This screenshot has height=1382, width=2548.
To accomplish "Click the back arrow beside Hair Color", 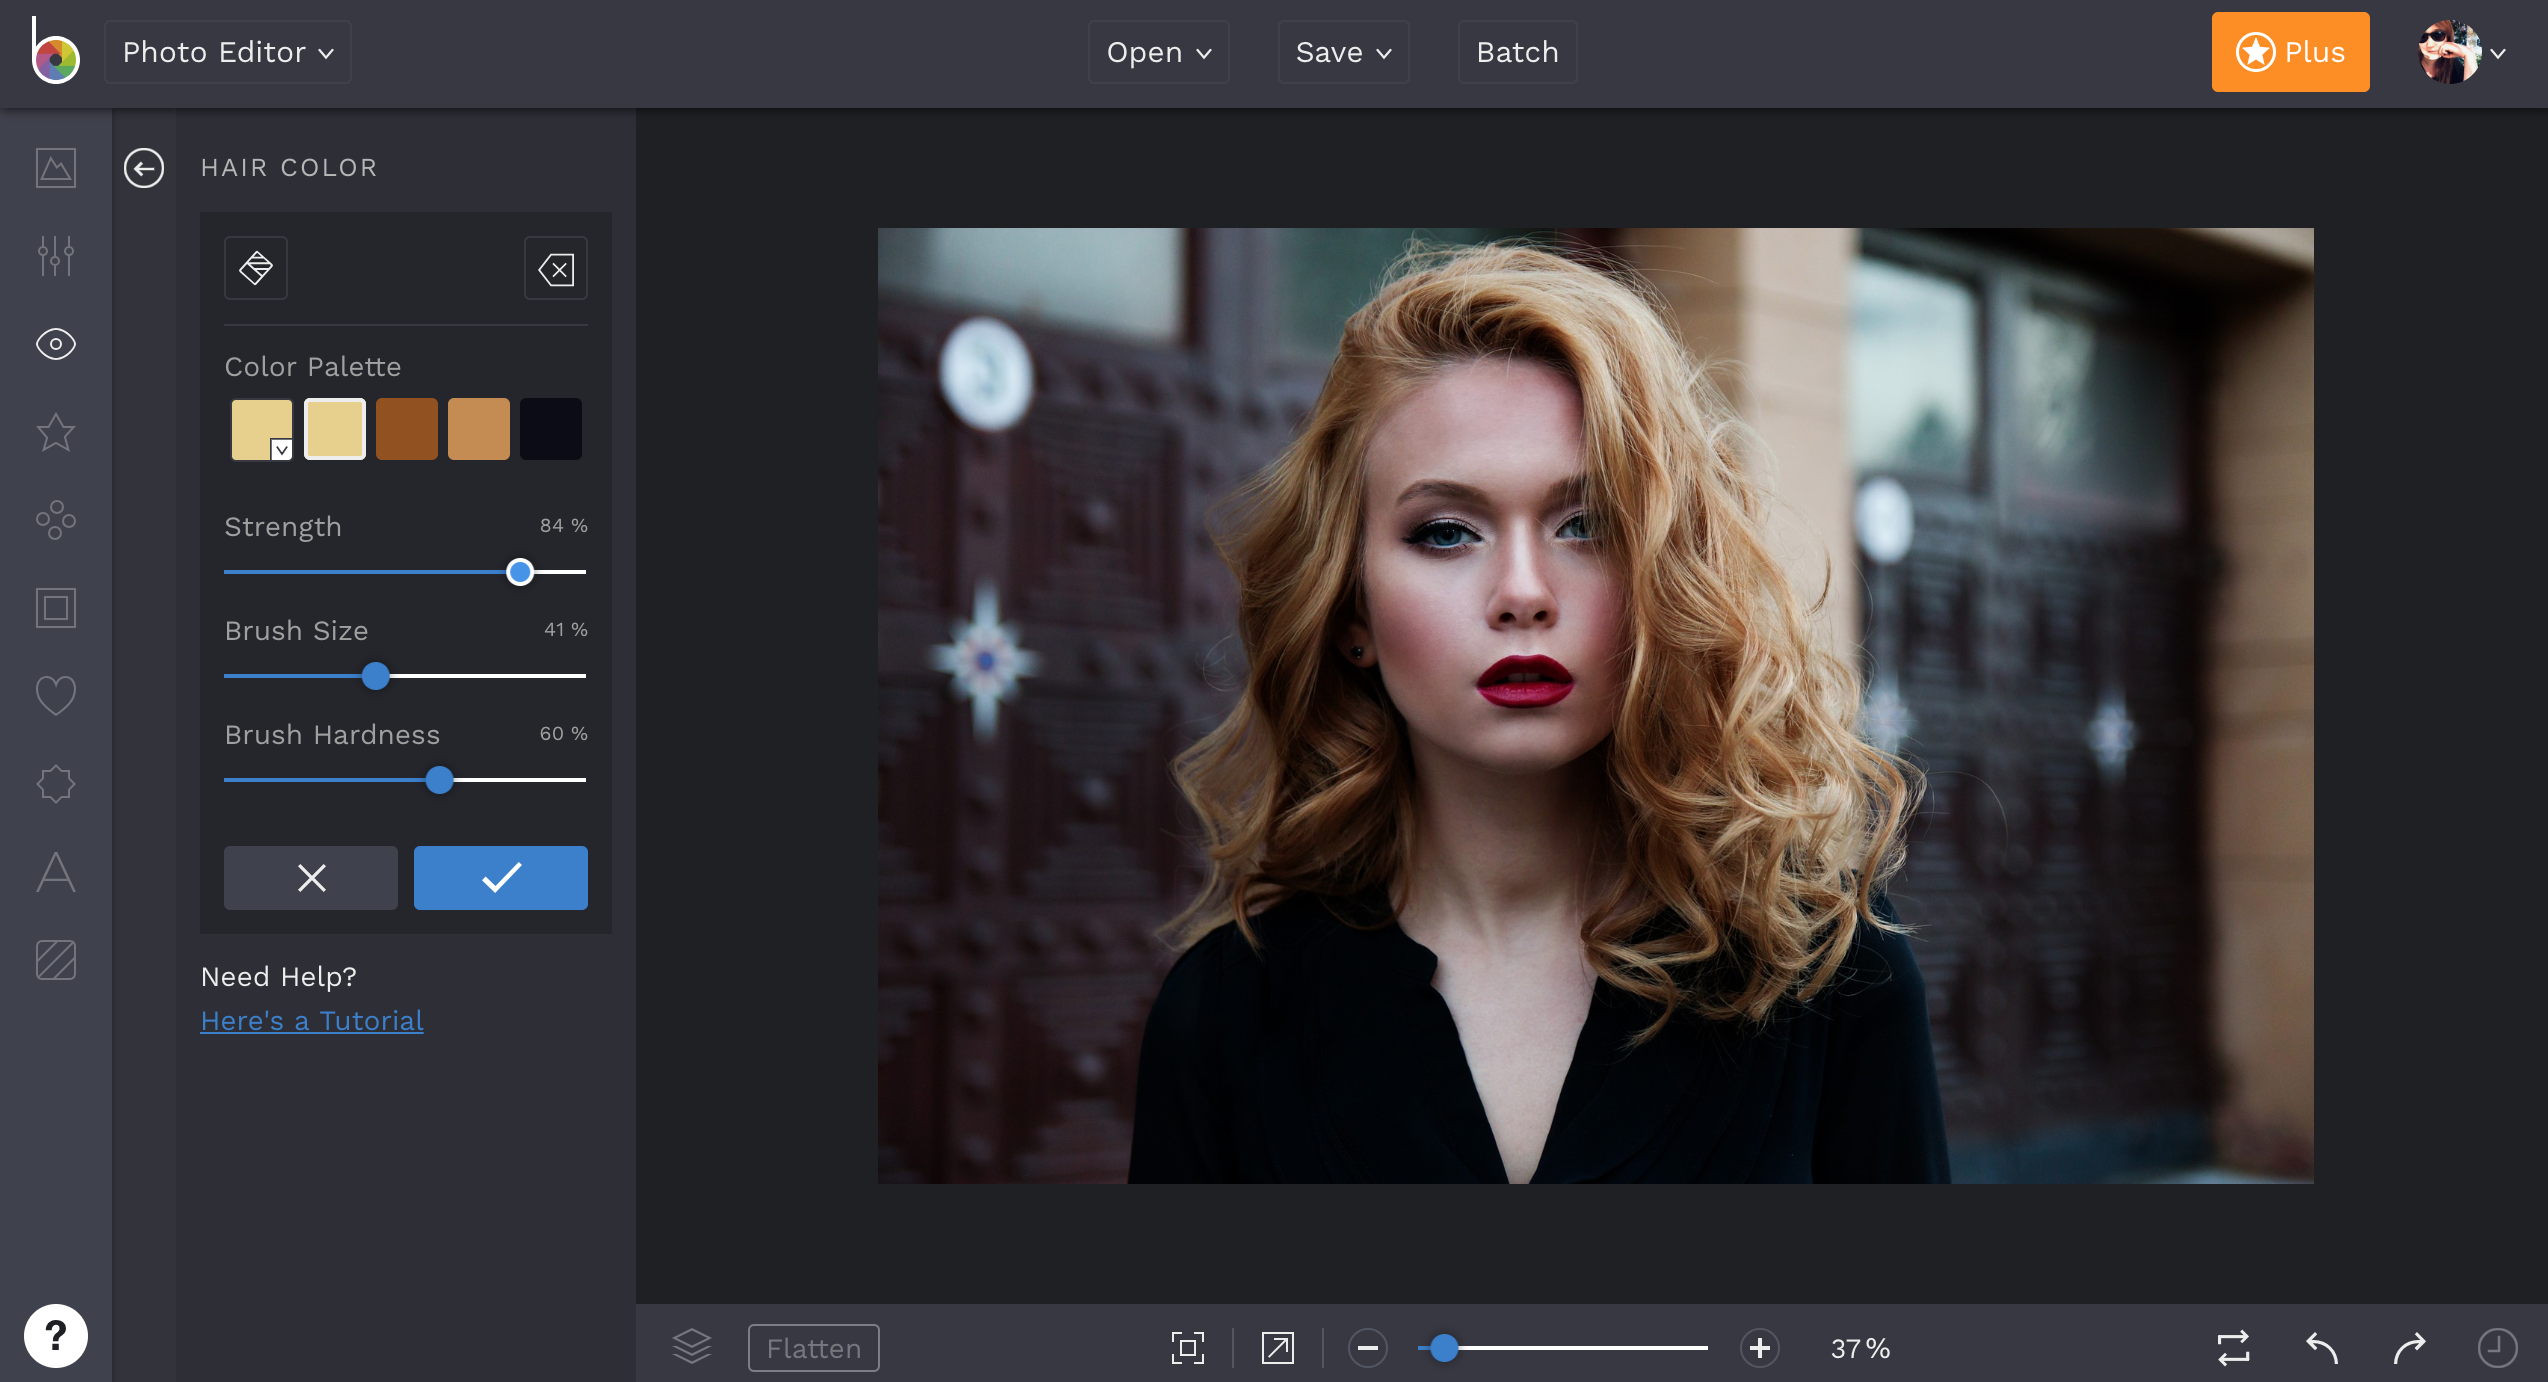I will point(144,168).
